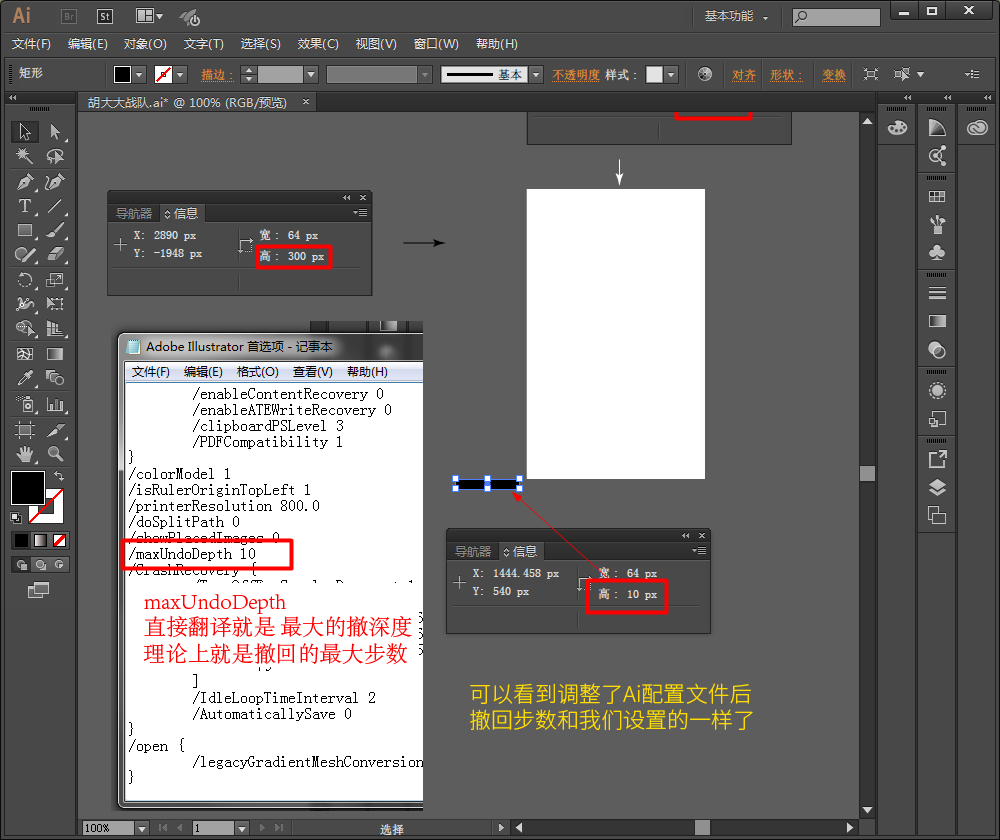The height and width of the screenshot is (840, 1000).
Task: Open the Brushes panel
Action: click(x=937, y=225)
